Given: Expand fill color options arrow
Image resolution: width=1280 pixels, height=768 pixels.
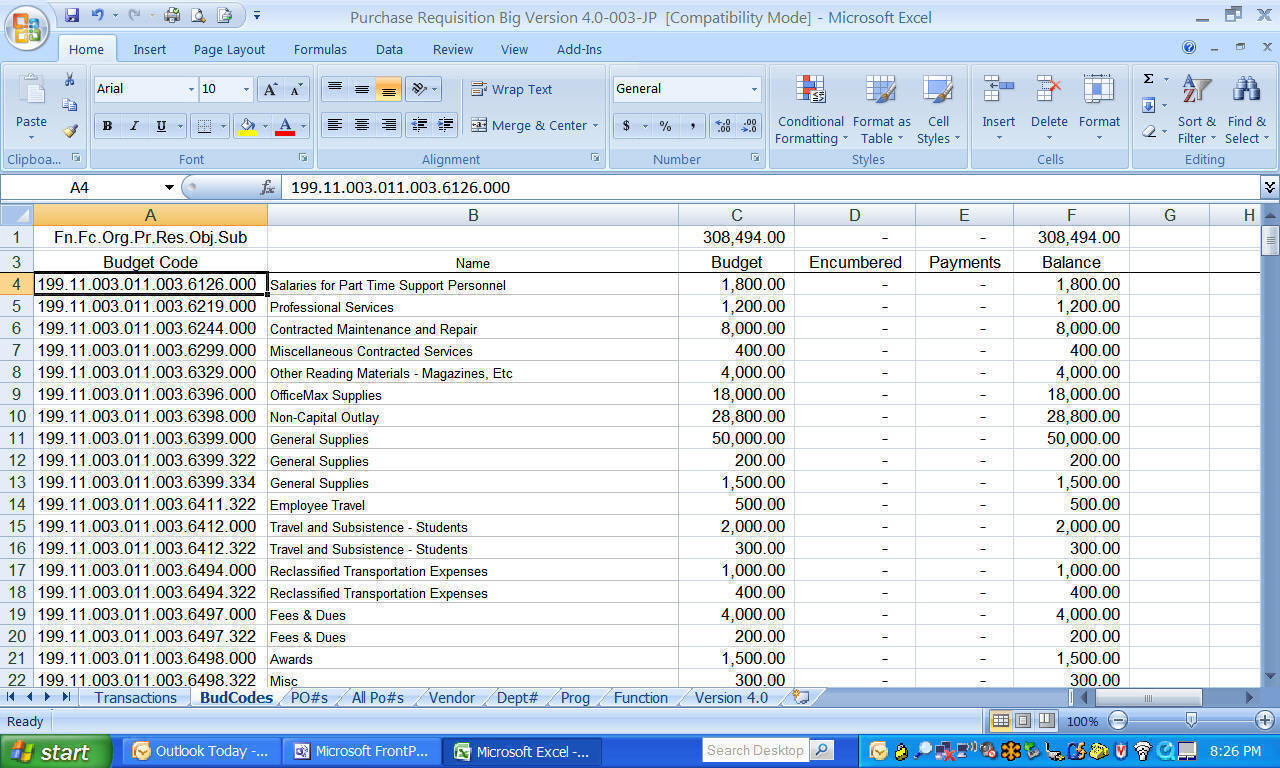Looking at the screenshot, I should pyautogui.click(x=265, y=126).
